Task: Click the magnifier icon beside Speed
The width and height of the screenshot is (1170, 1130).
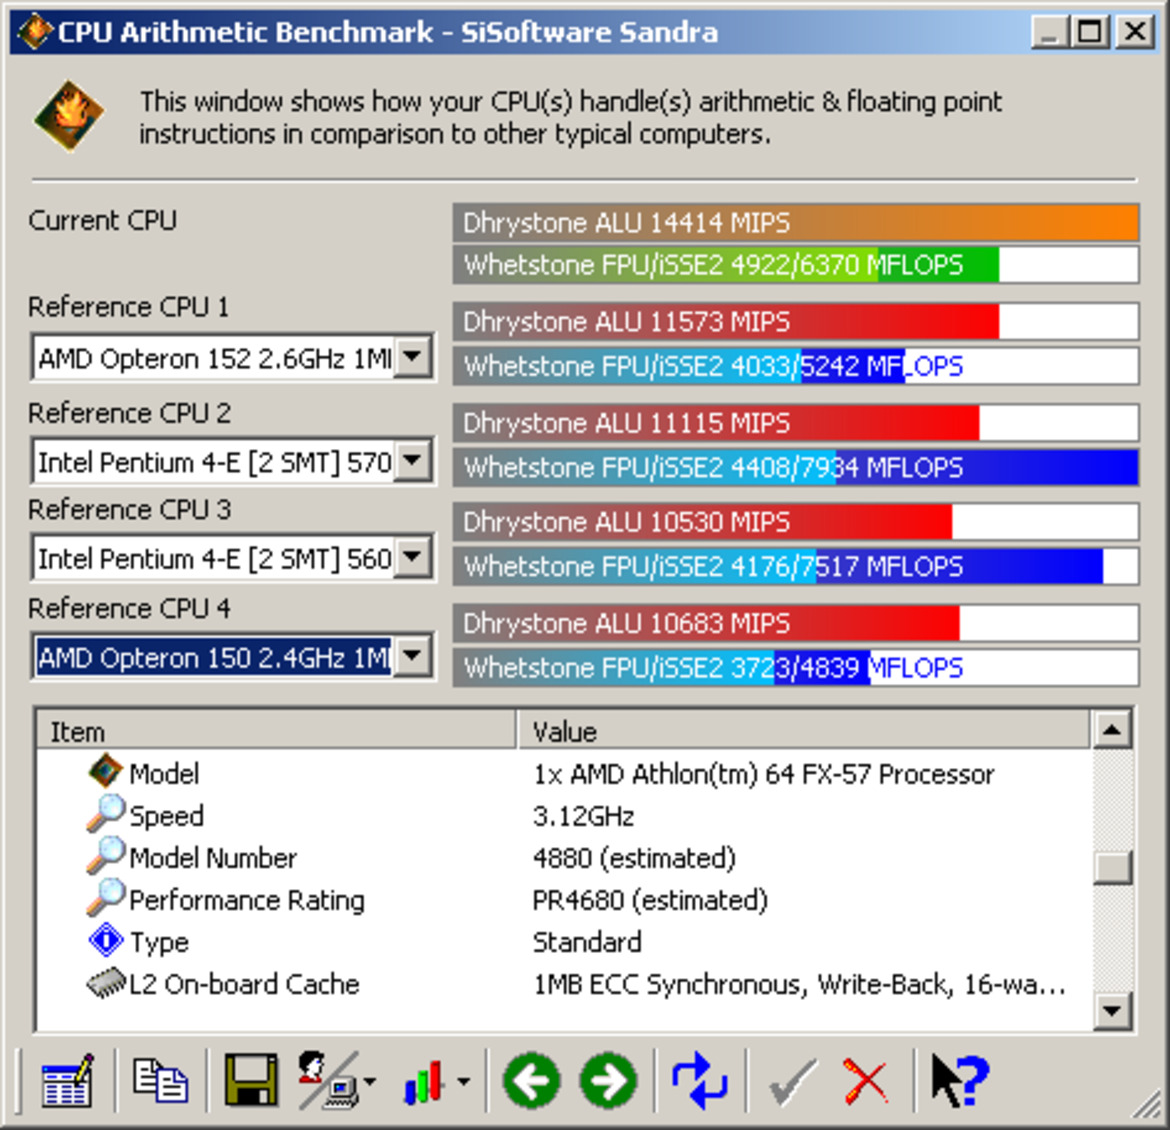Action: [105, 814]
